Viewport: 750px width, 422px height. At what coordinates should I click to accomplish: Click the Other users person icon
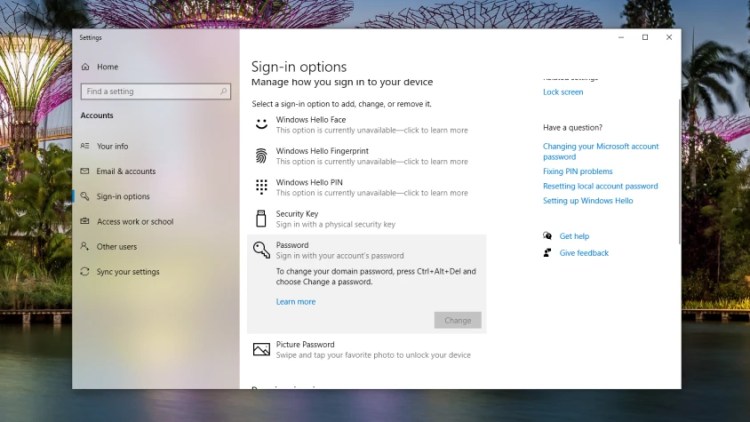[85, 246]
